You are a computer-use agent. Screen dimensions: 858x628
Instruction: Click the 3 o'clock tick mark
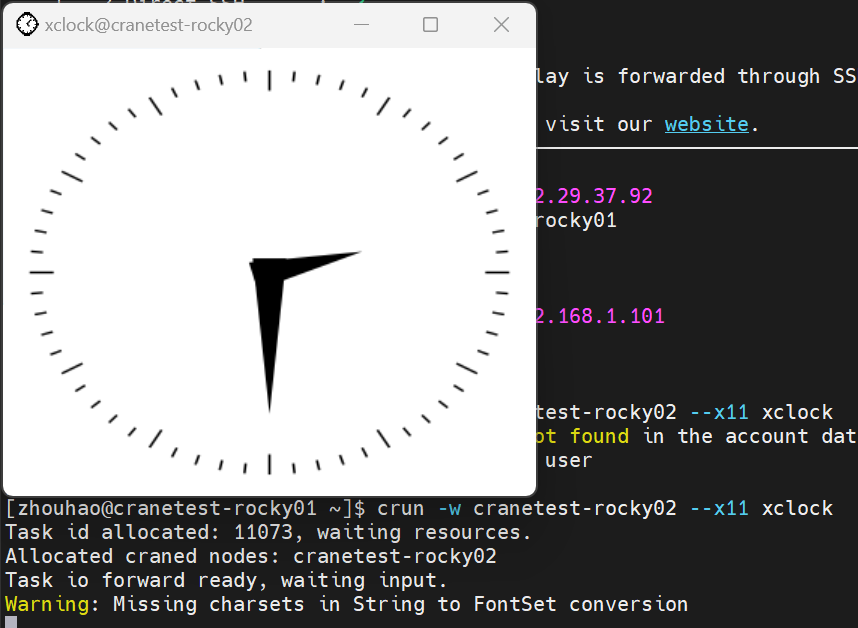(497, 271)
